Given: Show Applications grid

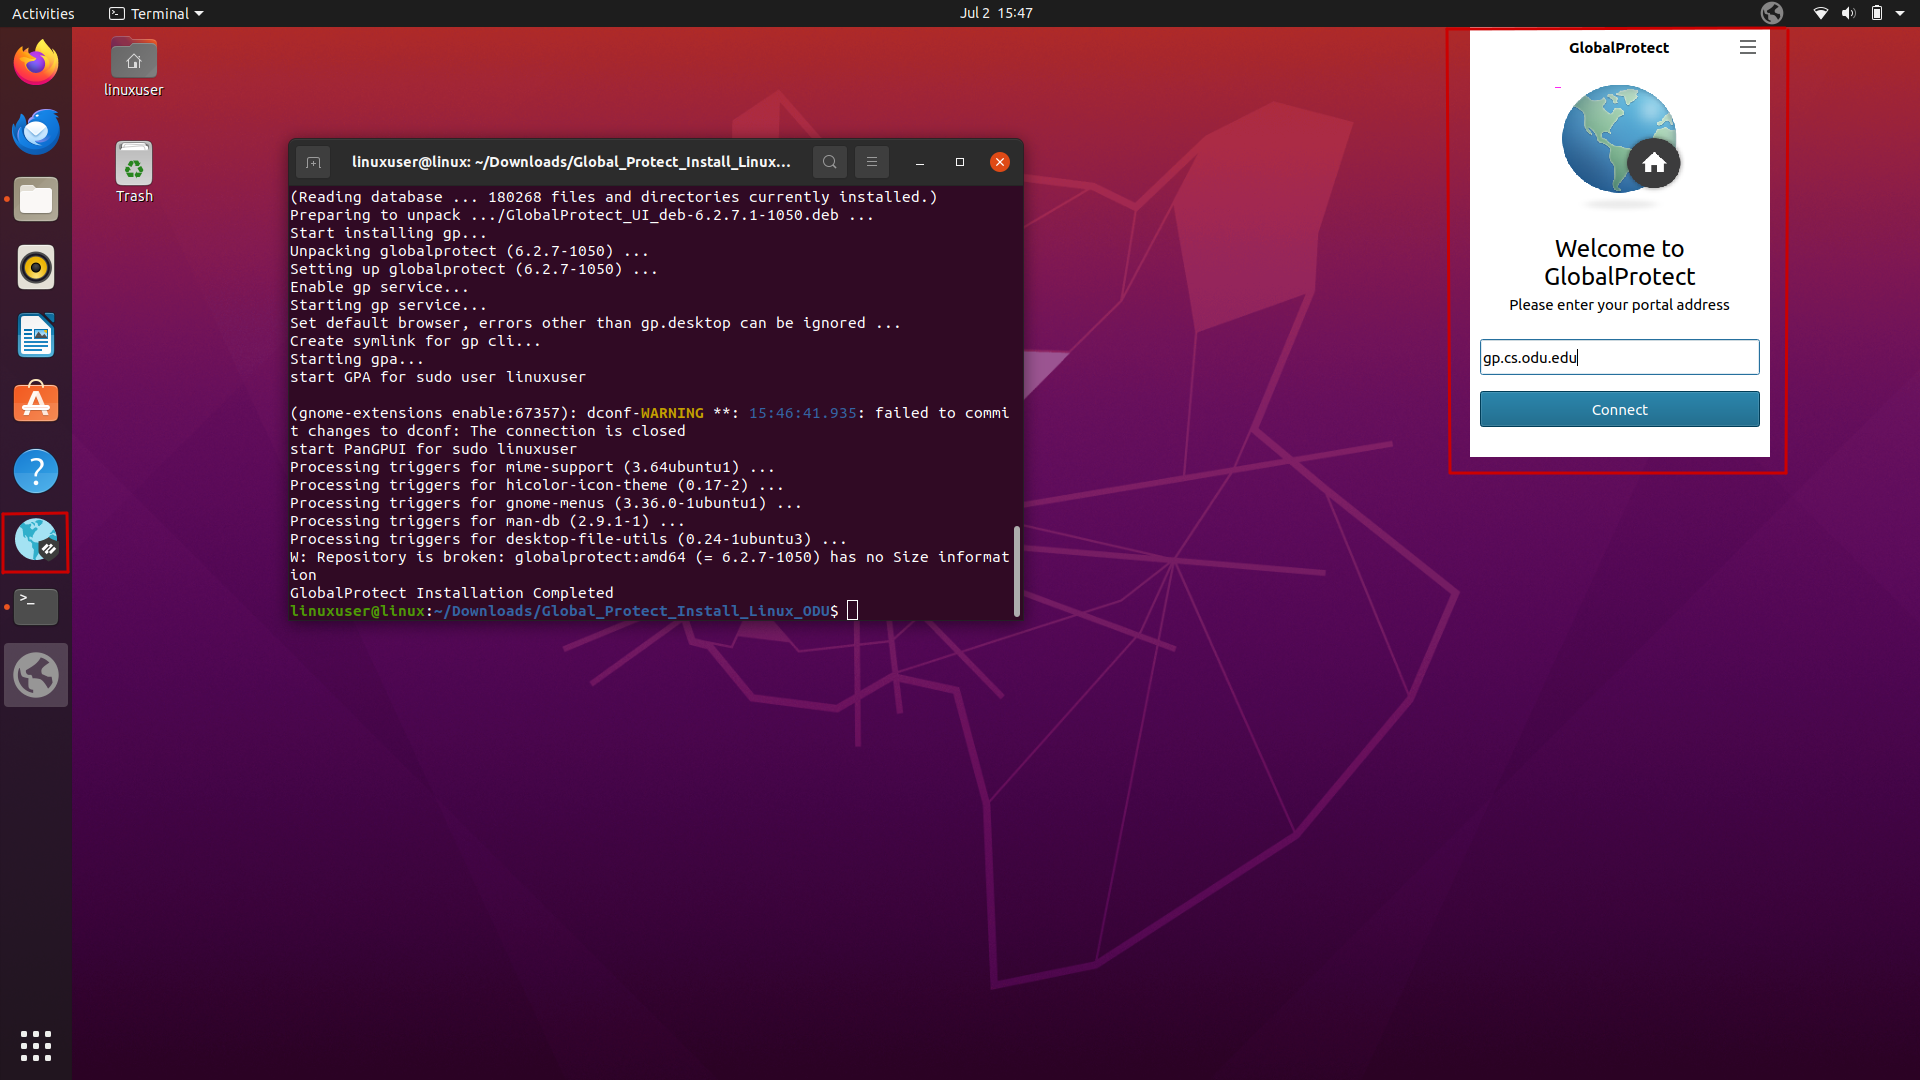Looking at the screenshot, I should tap(36, 1046).
